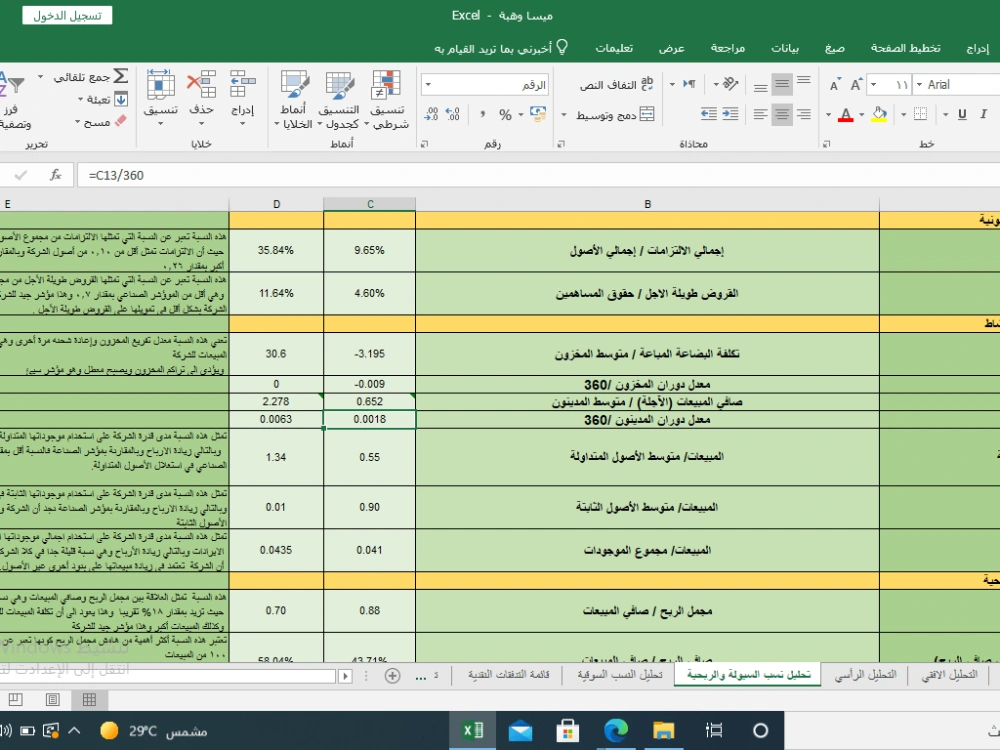The width and height of the screenshot is (1000, 750).
Task: Switch to sheet قائمة التدفقات النقدية
Action: click(x=509, y=675)
